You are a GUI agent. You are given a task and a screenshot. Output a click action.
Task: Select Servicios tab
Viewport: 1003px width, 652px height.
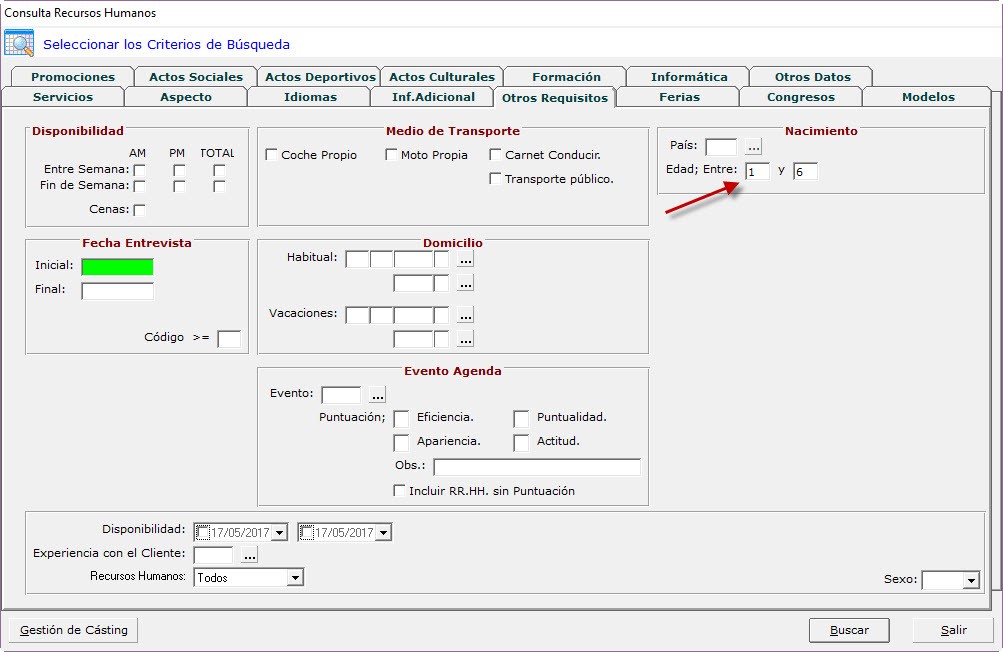pyautogui.click(x=63, y=97)
